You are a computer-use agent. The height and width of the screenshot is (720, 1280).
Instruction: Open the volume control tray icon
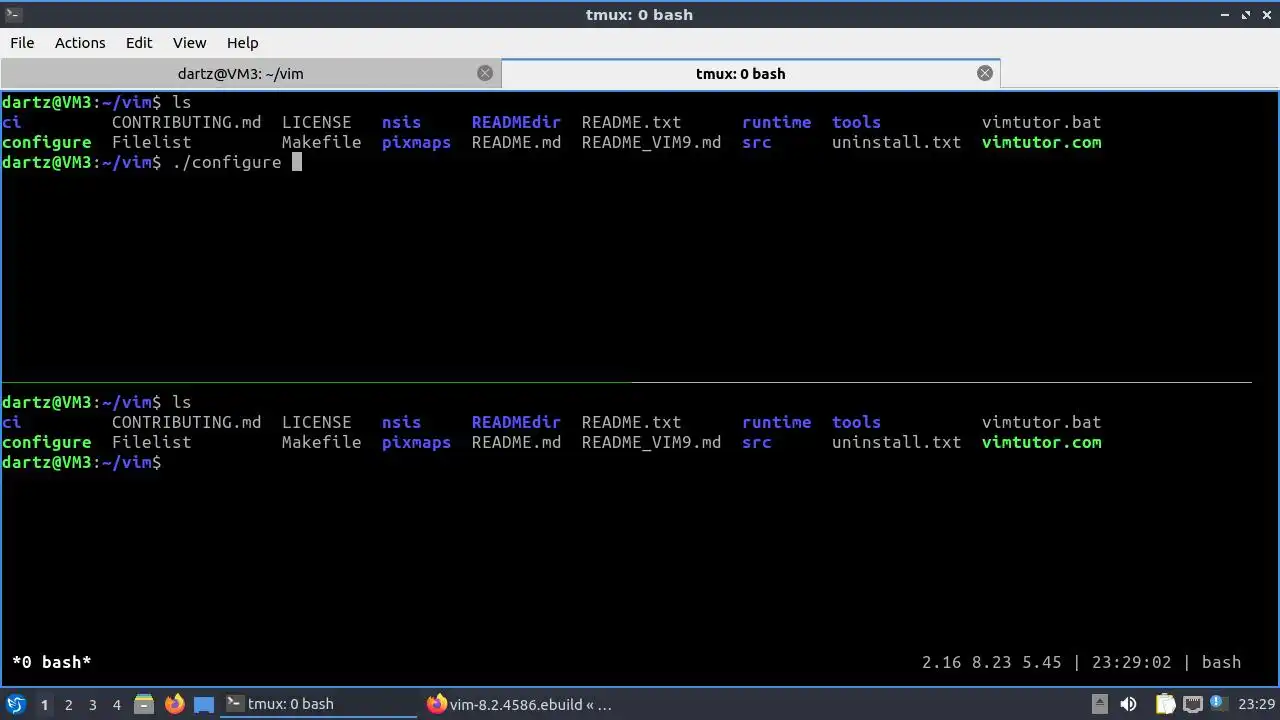tap(1130, 704)
